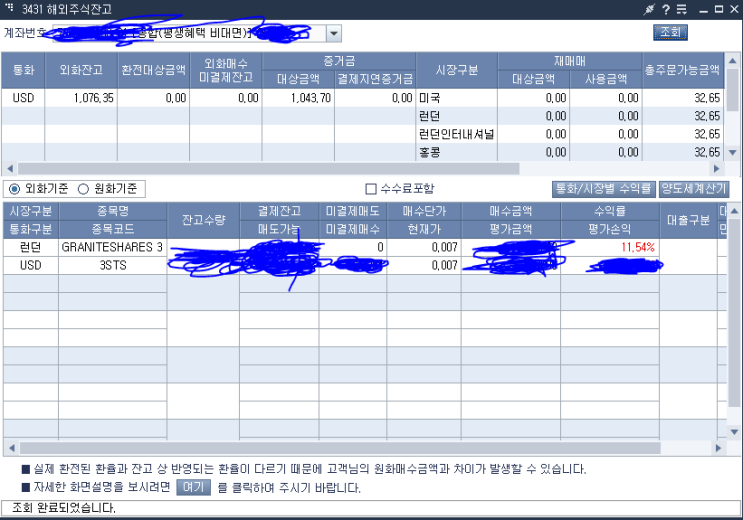Image resolution: width=743 pixels, height=520 pixels.
Task: Select the 3STS stock code cell
Action: (113, 265)
